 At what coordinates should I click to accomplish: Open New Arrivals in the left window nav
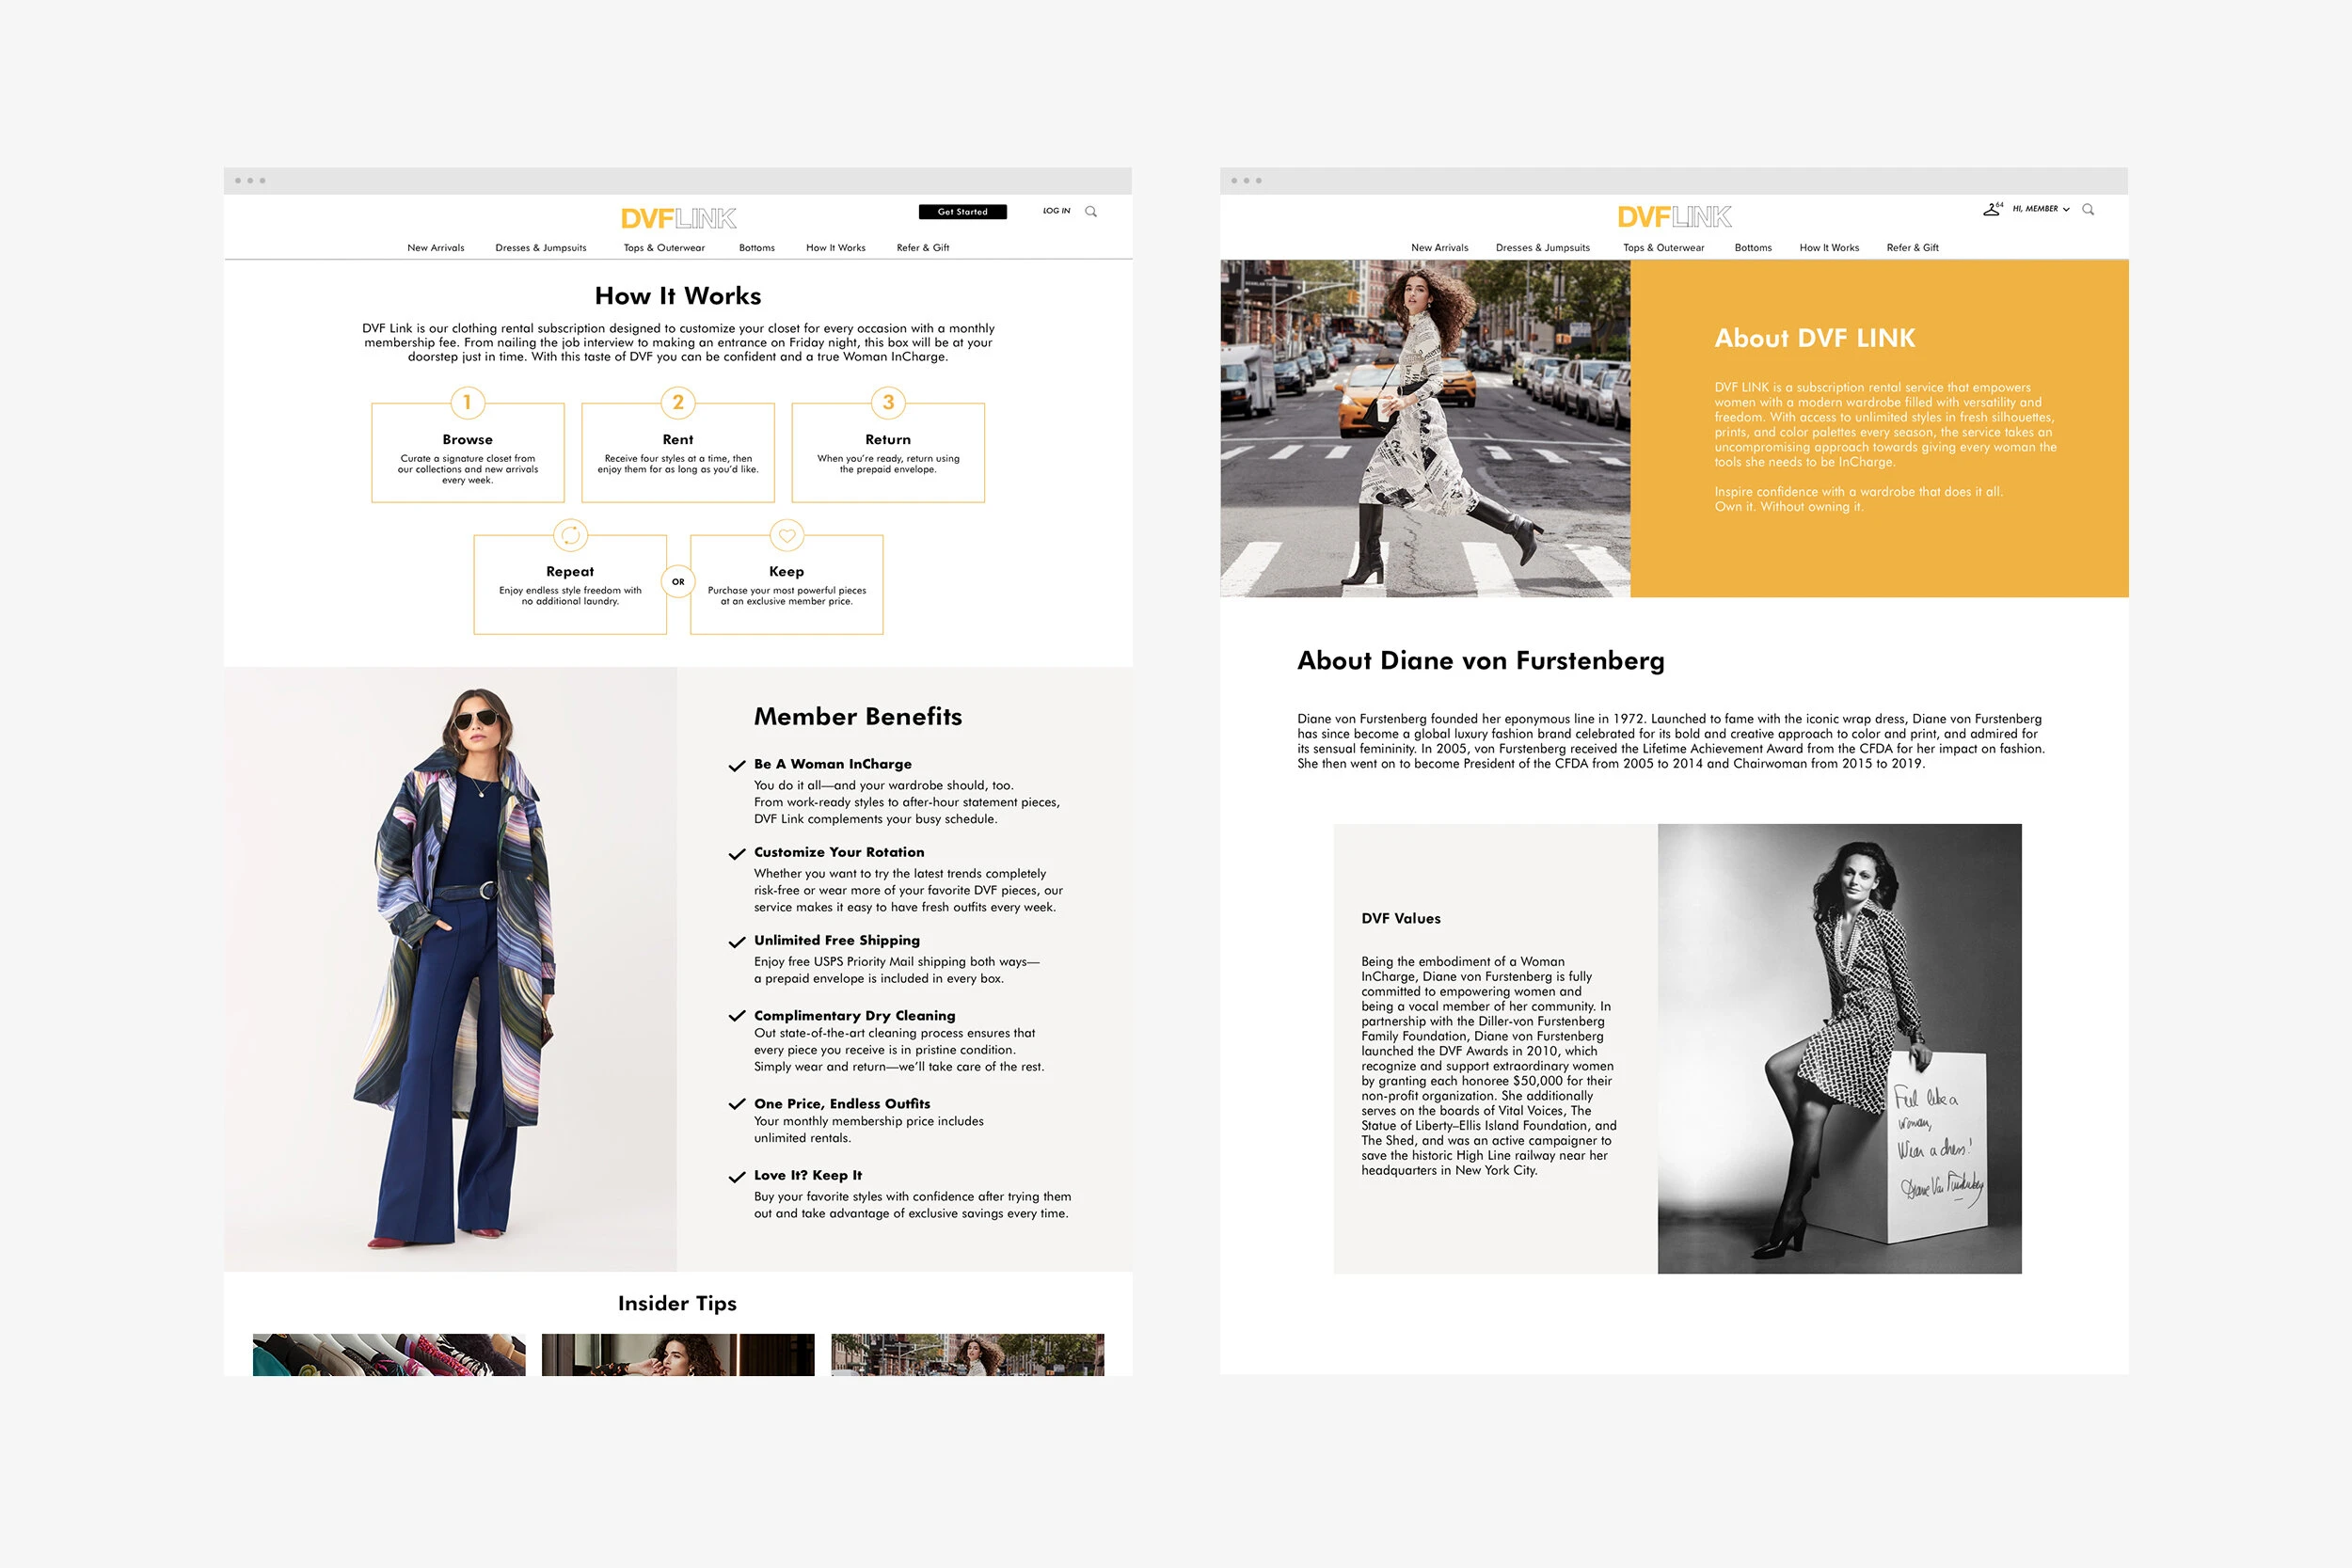[x=436, y=248]
